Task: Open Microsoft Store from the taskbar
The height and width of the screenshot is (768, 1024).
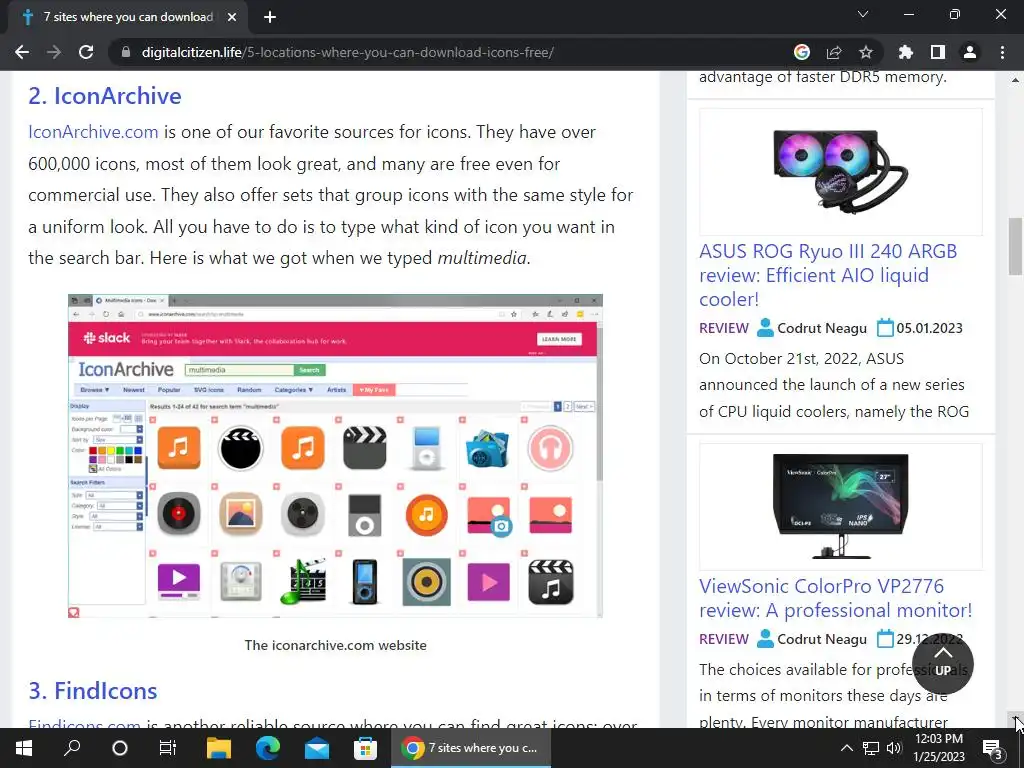Action: pyautogui.click(x=365, y=748)
